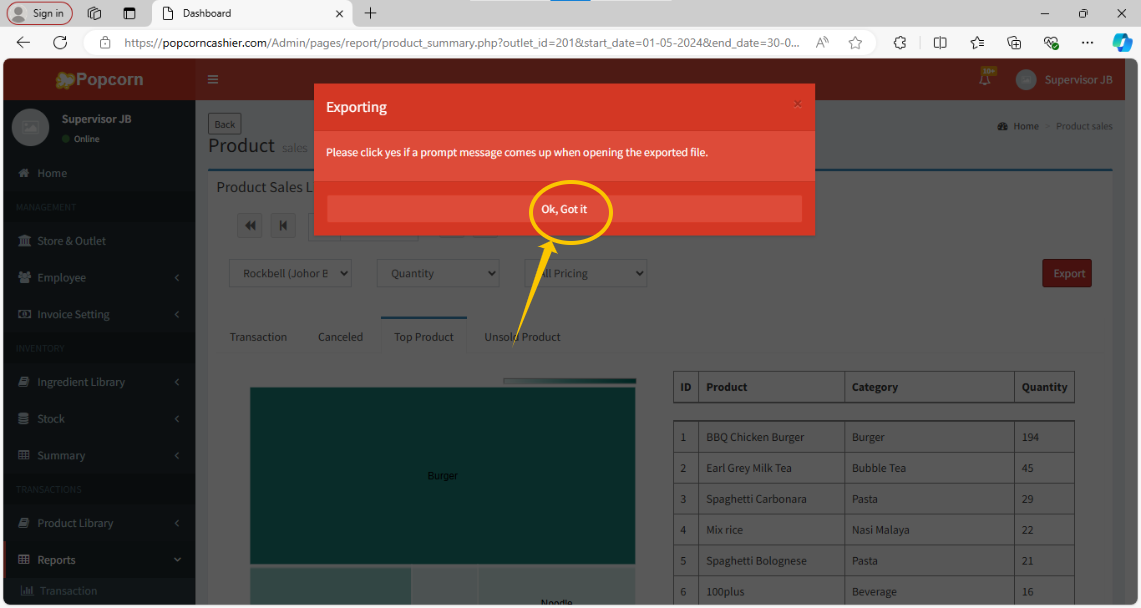The width and height of the screenshot is (1141, 608).
Task: Expand the Stock sidebar menu
Action: 99,419
